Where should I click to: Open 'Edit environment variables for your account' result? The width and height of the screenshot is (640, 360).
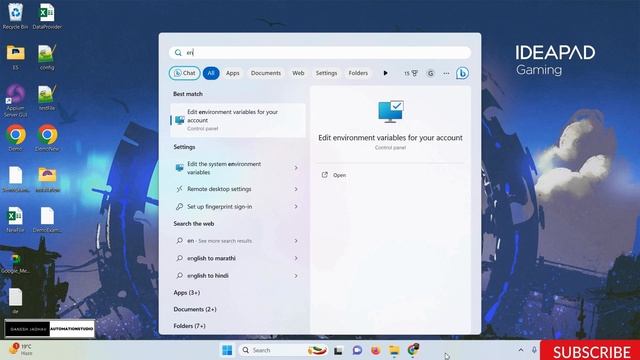(238, 120)
